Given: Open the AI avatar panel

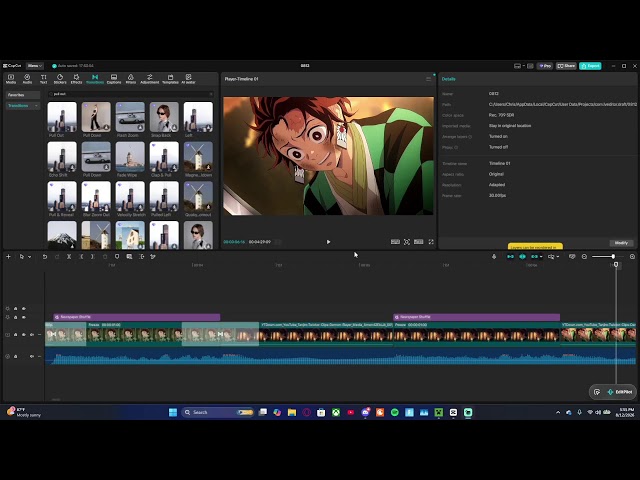Looking at the screenshot, I should tap(188, 79).
